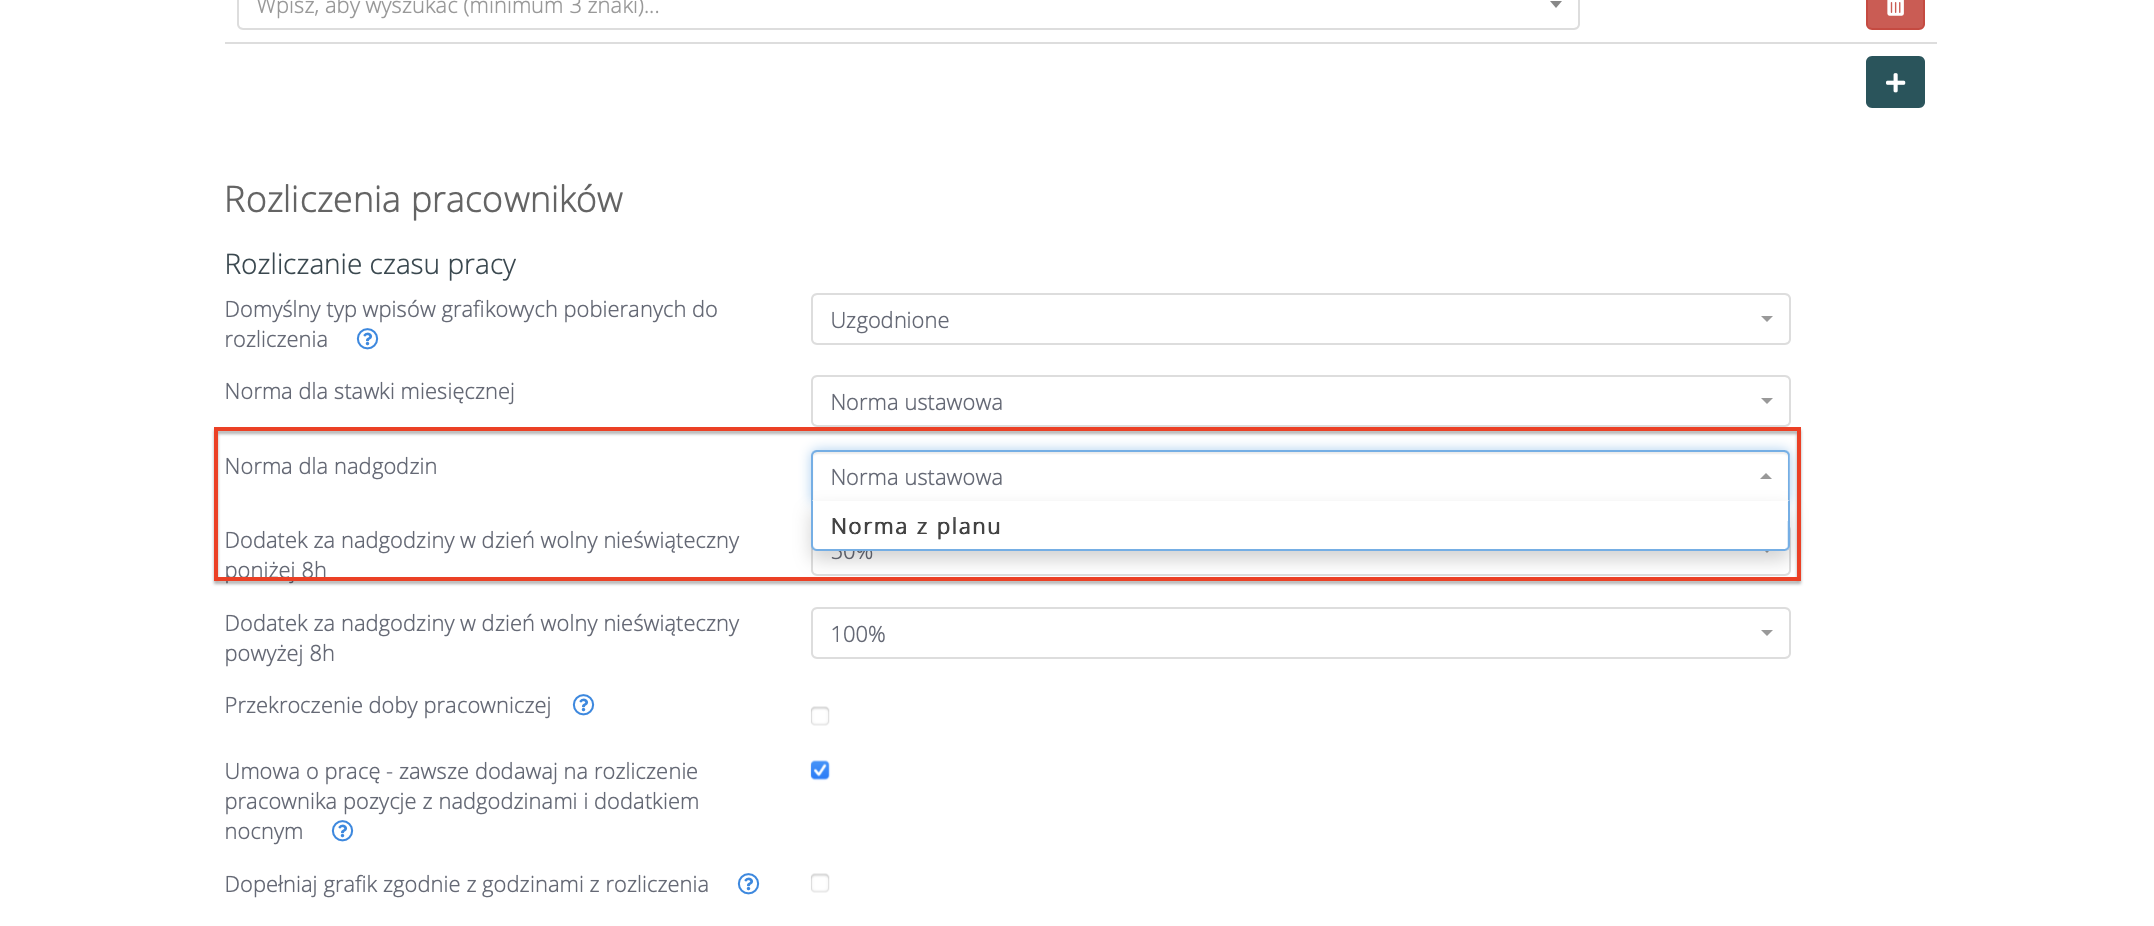
Task: Uncheck Umowa o pracę nadgodziny checkbox
Action: (820, 770)
